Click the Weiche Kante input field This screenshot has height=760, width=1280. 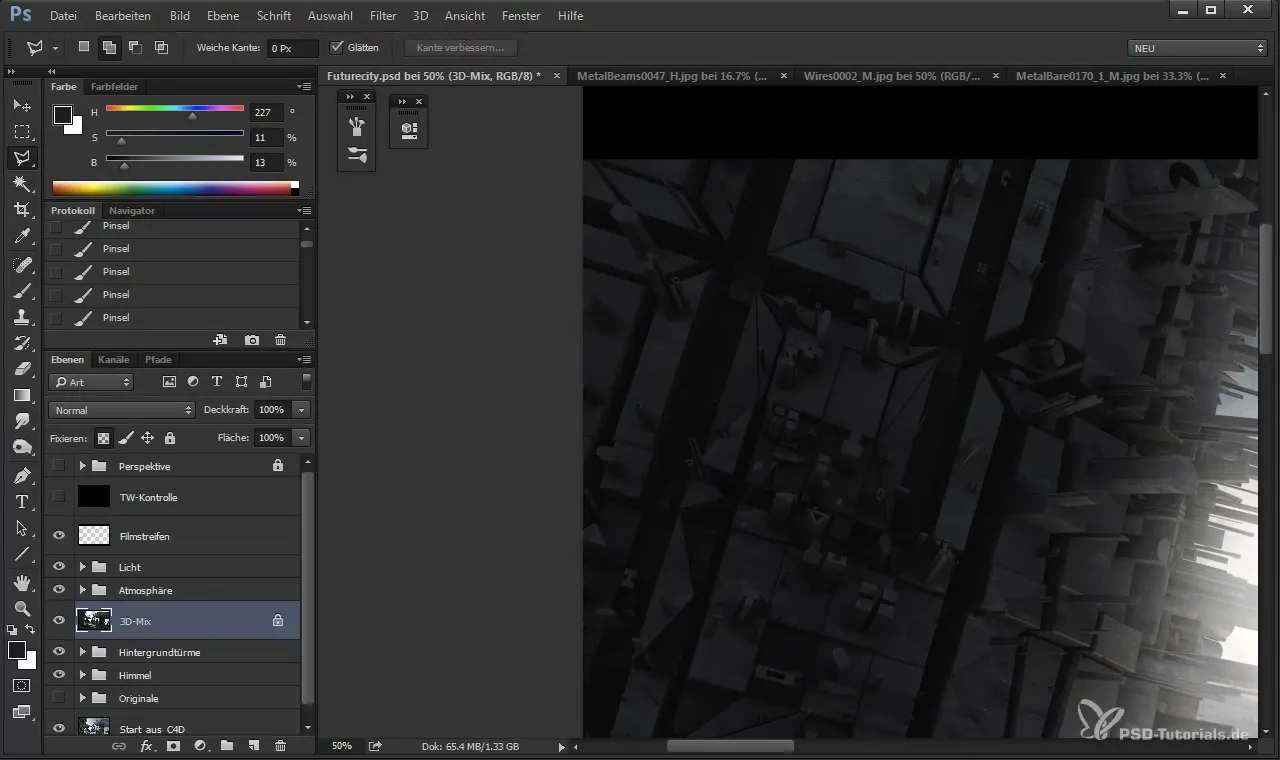[293, 48]
